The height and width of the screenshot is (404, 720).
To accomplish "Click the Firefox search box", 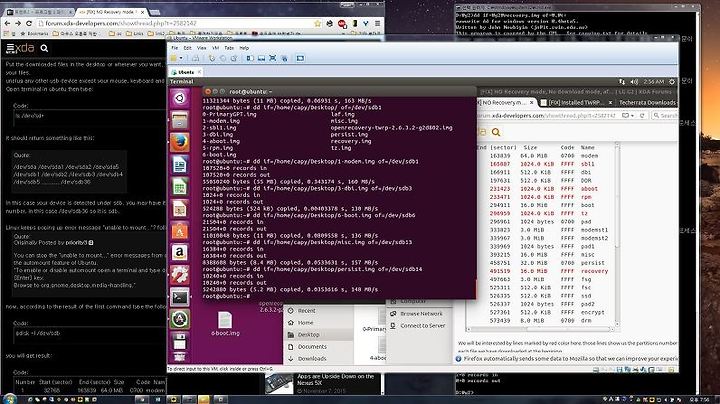I will click(x=664, y=116).
